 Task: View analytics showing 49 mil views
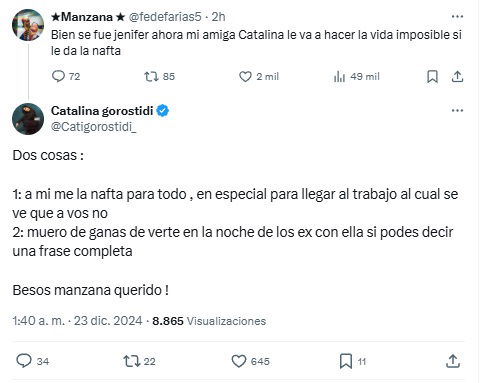pyautogui.click(x=356, y=76)
